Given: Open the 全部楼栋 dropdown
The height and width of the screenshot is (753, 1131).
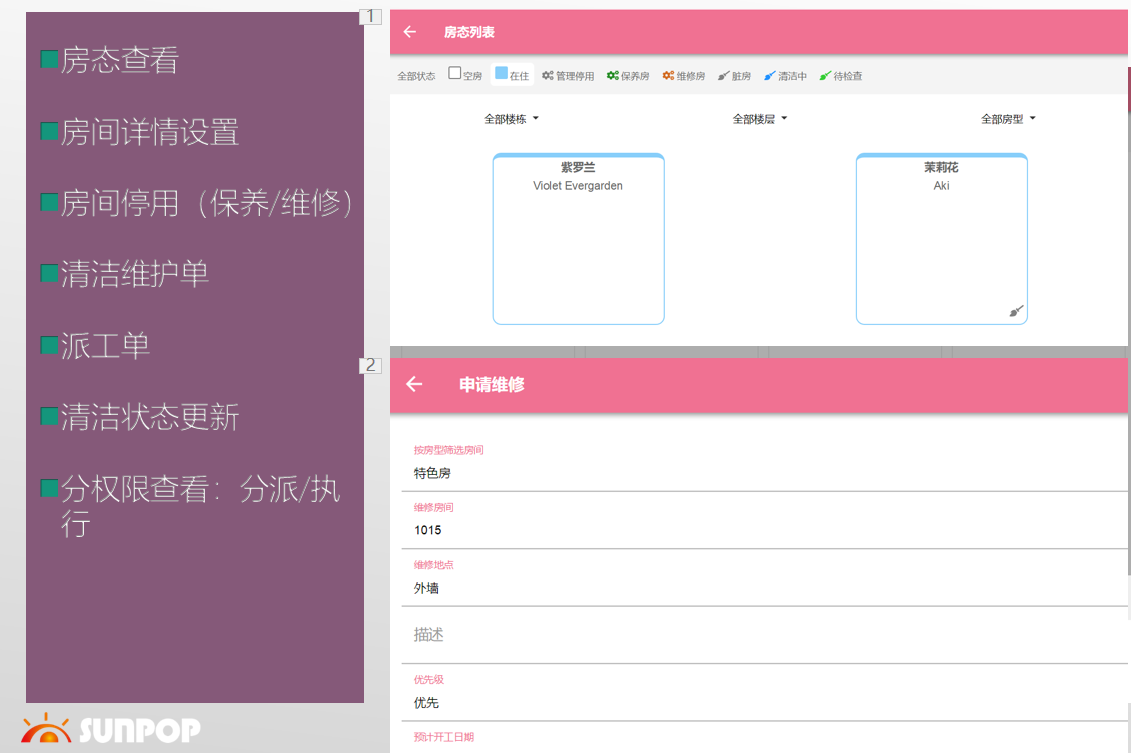Looking at the screenshot, I should pyautogui.click(x=511, y=119).
